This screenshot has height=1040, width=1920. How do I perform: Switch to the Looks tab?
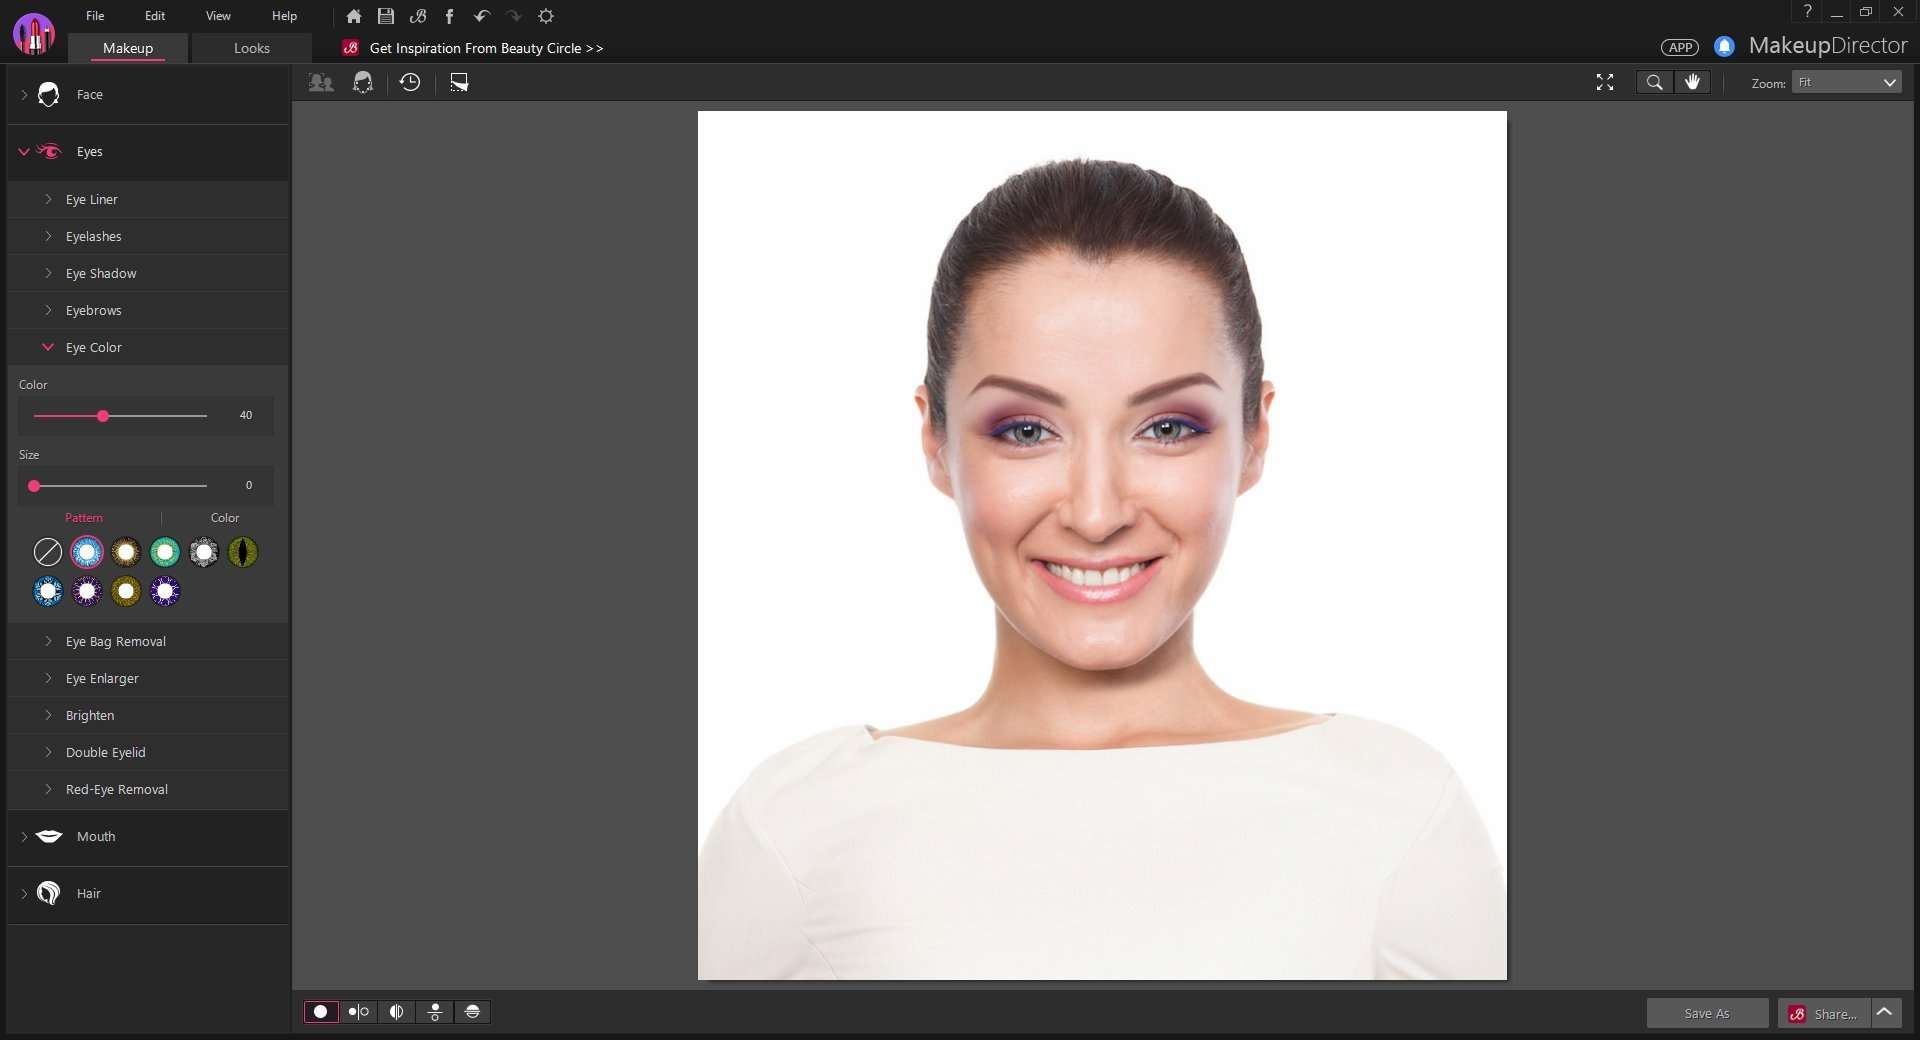[x=251, y=48]
